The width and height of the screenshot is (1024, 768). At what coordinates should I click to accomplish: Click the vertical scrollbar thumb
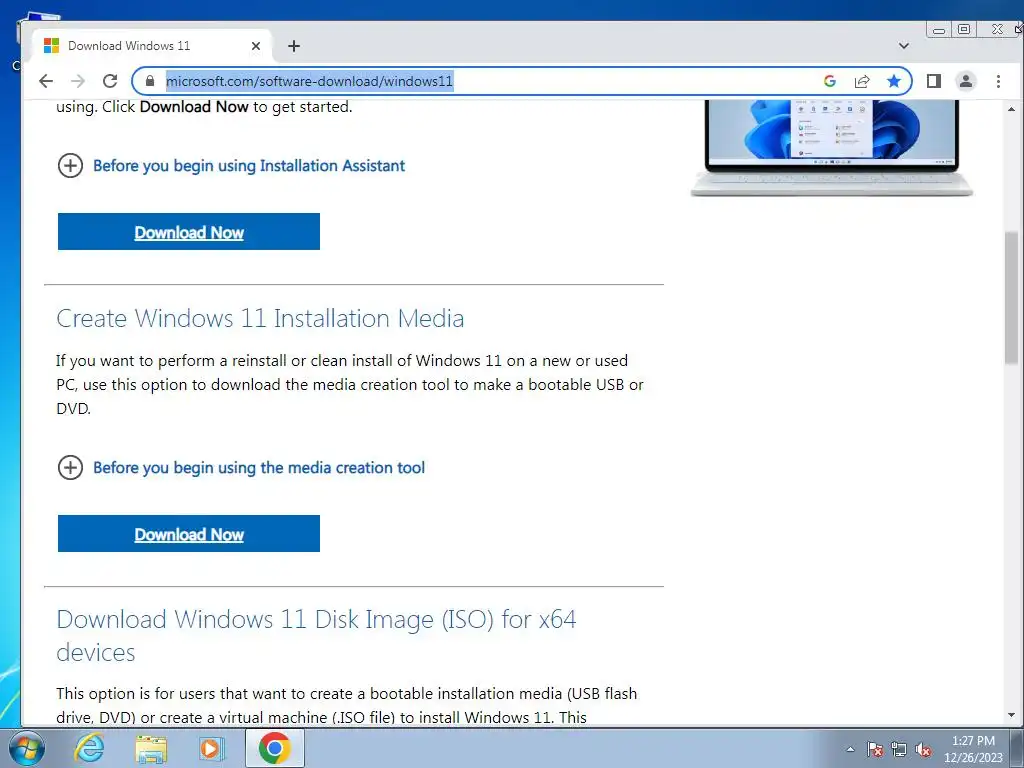tap(1012, 297)
